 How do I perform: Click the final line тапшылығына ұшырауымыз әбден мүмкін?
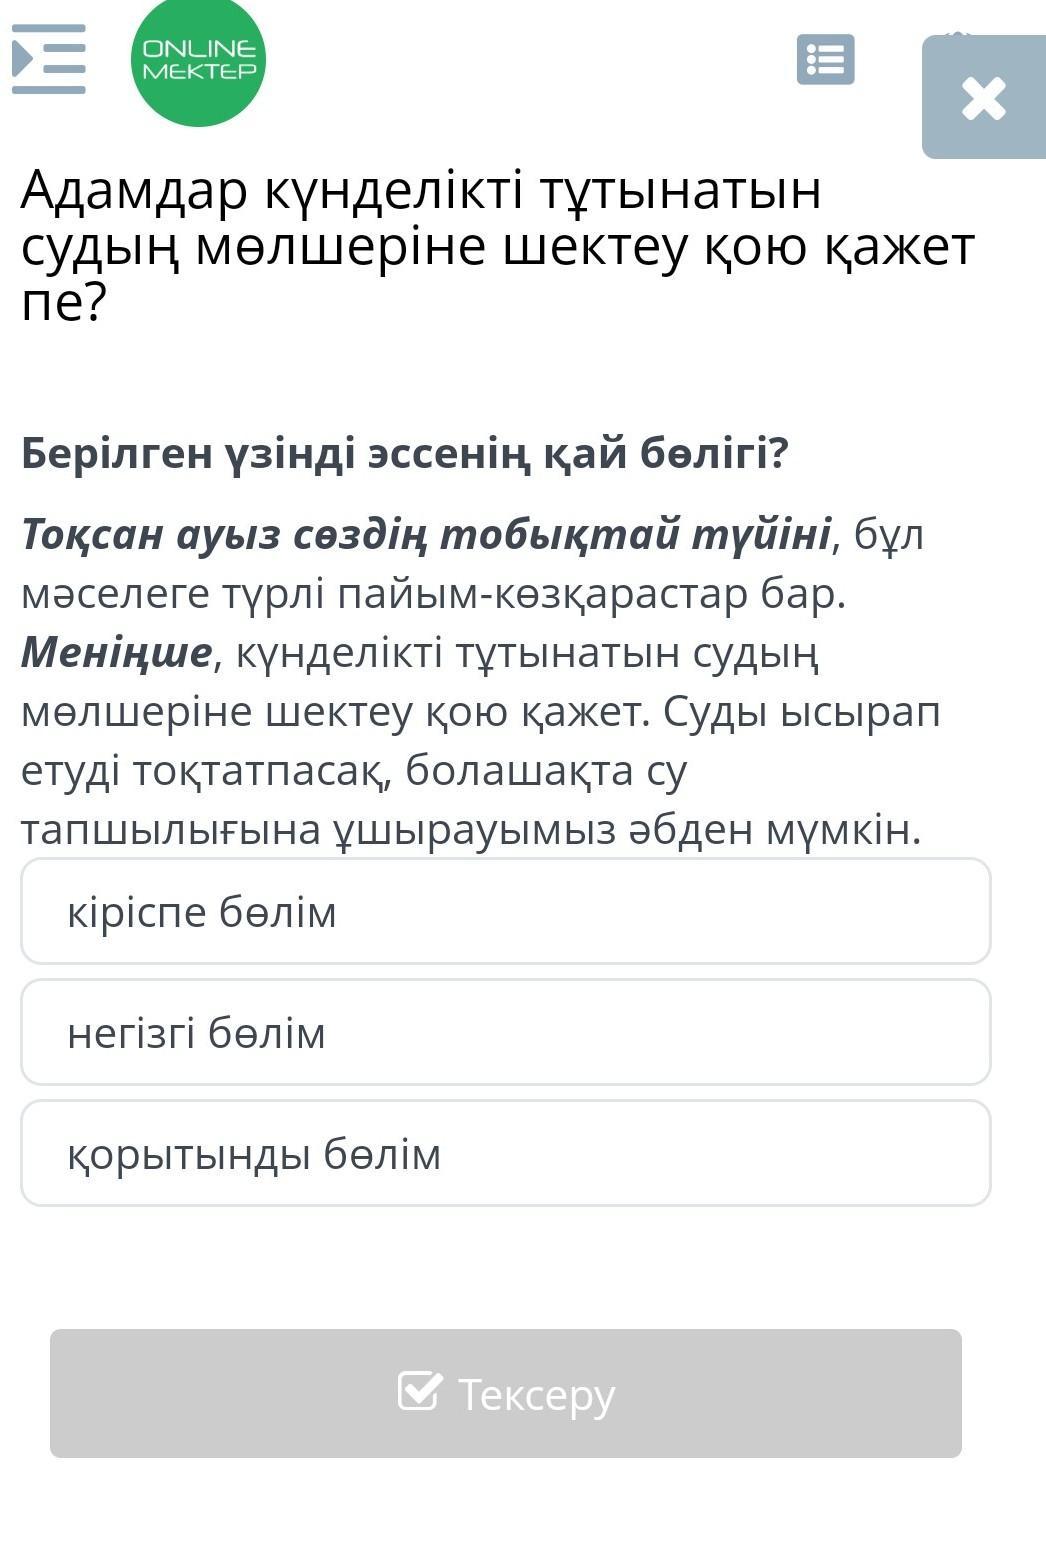[x=471, y=830]
